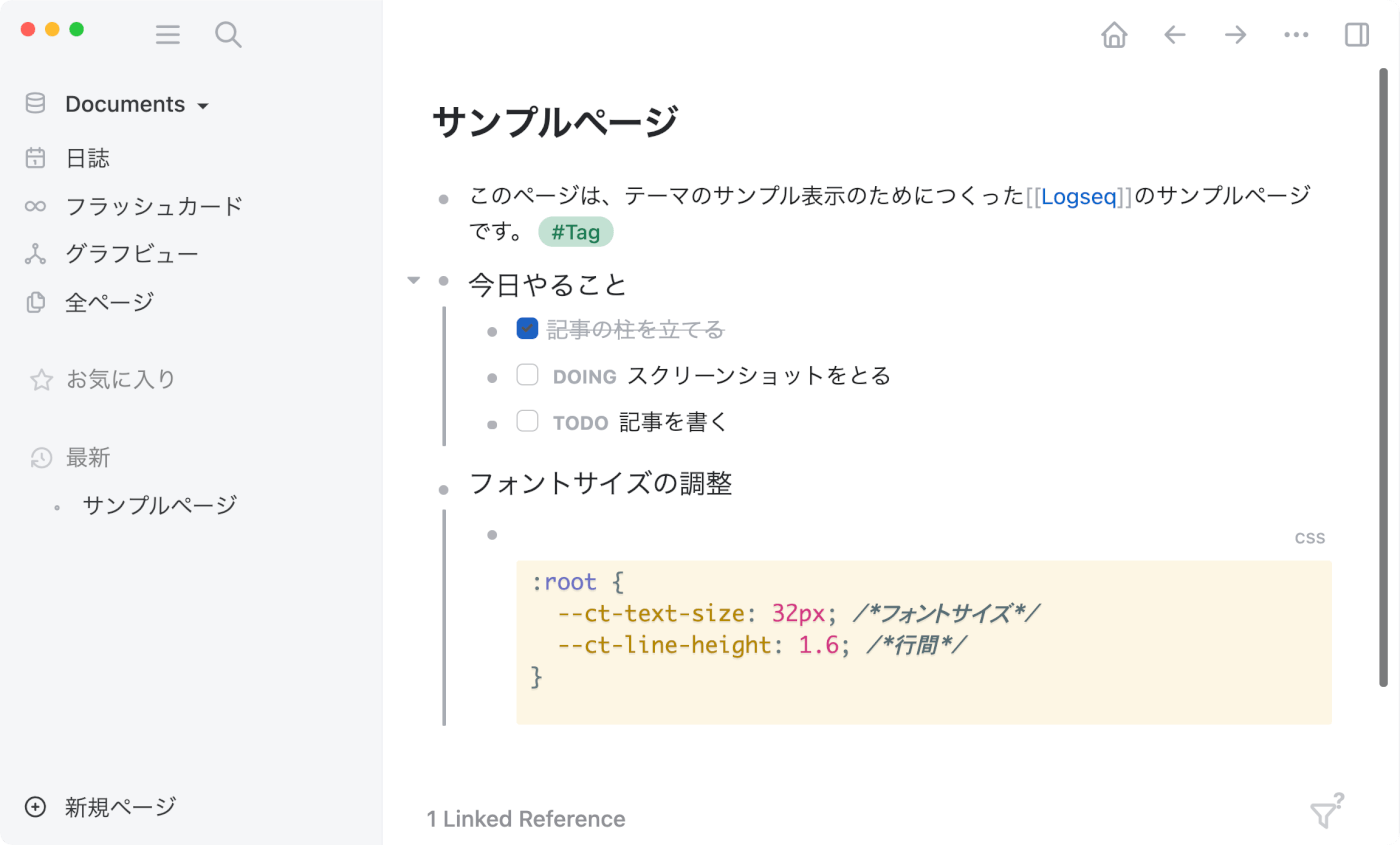1400x845 pixels.
Task: Open the Documents graph switcher dropdown
Action: tap(203, 104)
